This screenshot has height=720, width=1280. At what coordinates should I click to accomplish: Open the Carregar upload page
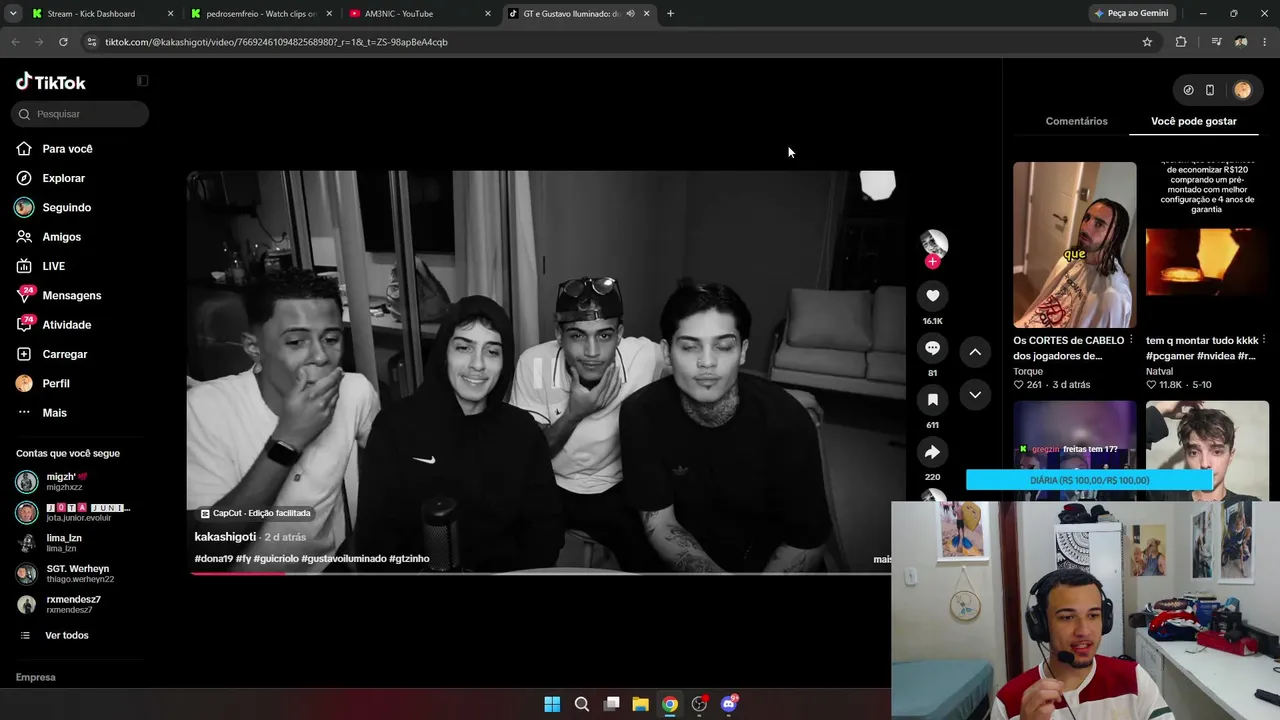pyautogui.click(x=64, y=354)
